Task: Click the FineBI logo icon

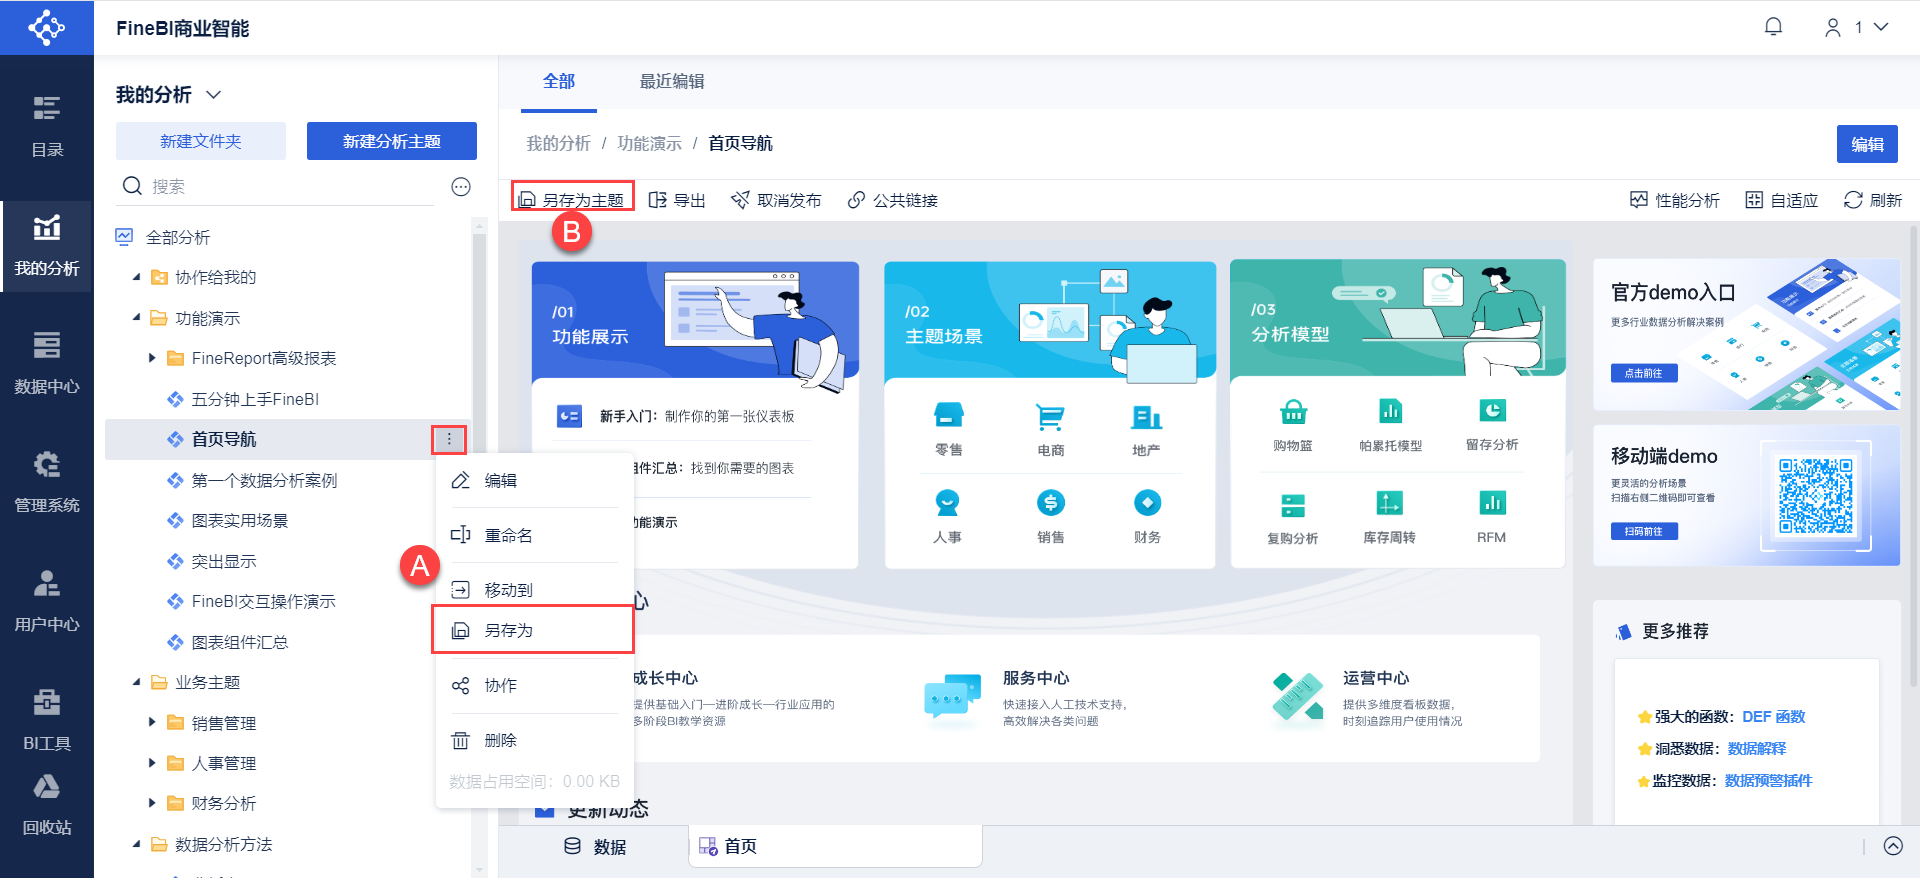Action: (47, 27)
